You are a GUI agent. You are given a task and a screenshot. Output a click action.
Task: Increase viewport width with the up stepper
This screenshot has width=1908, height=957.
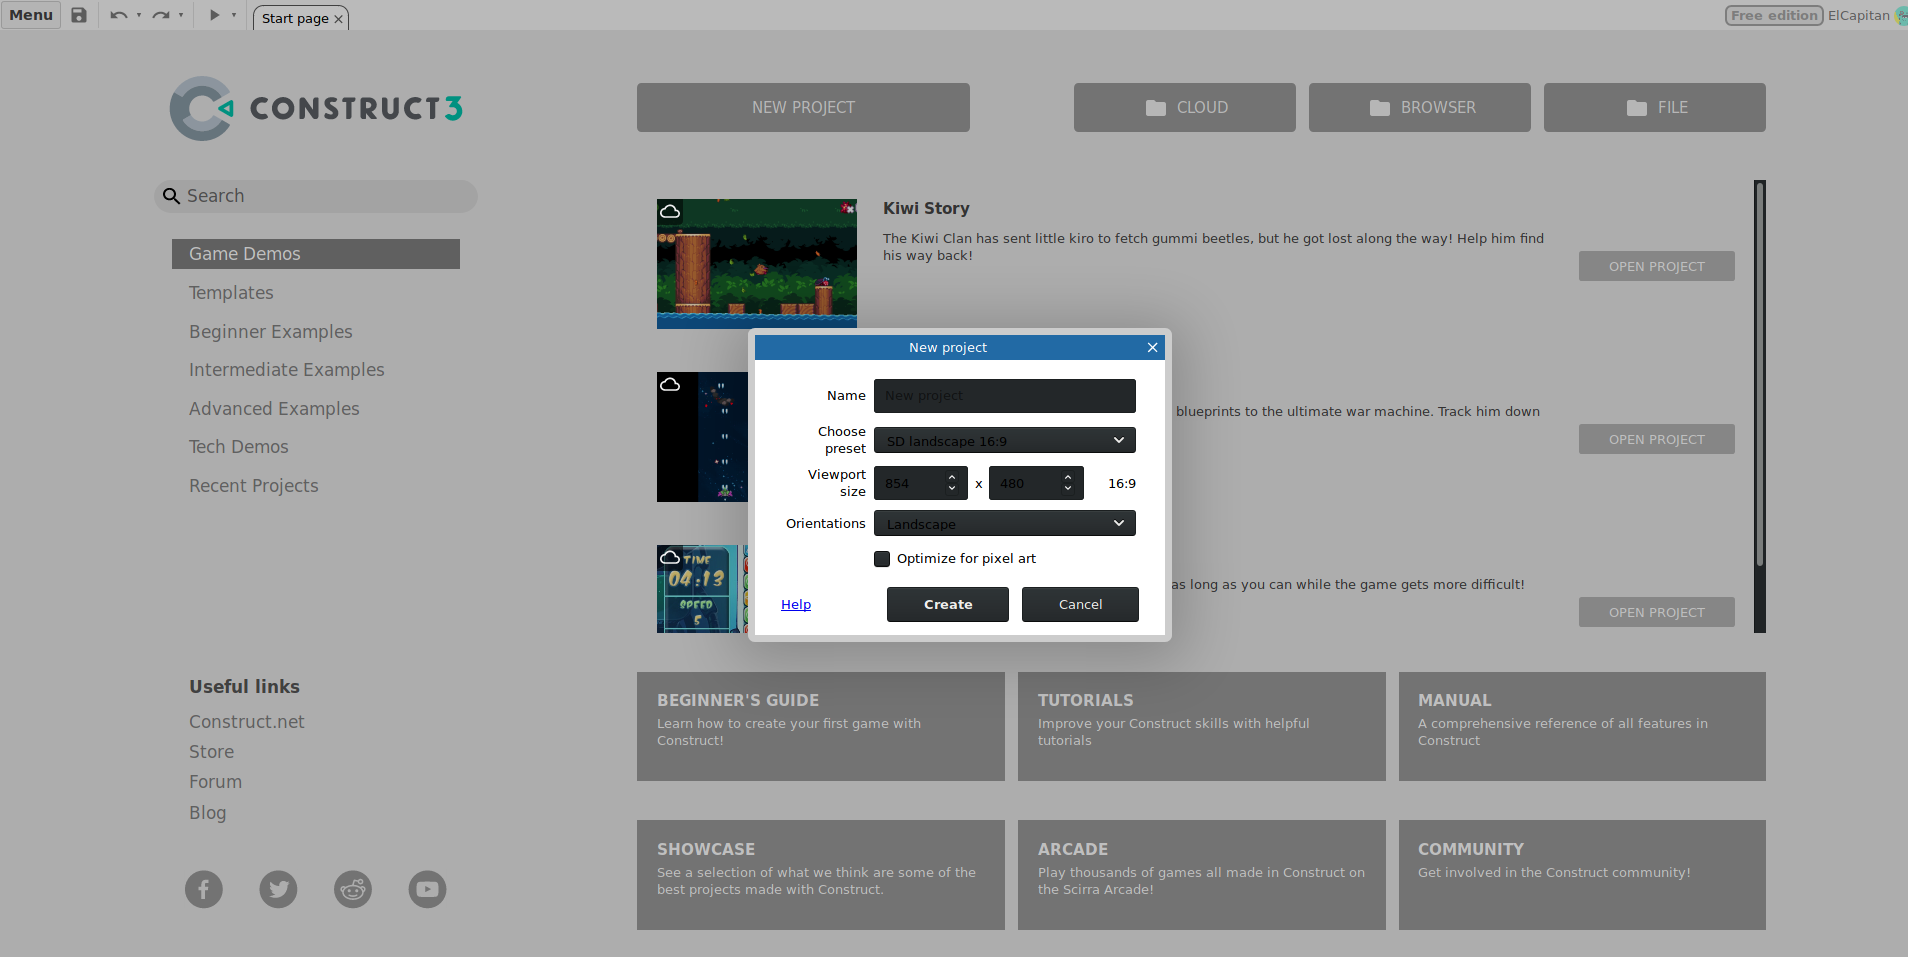click(x=952, y=476)
